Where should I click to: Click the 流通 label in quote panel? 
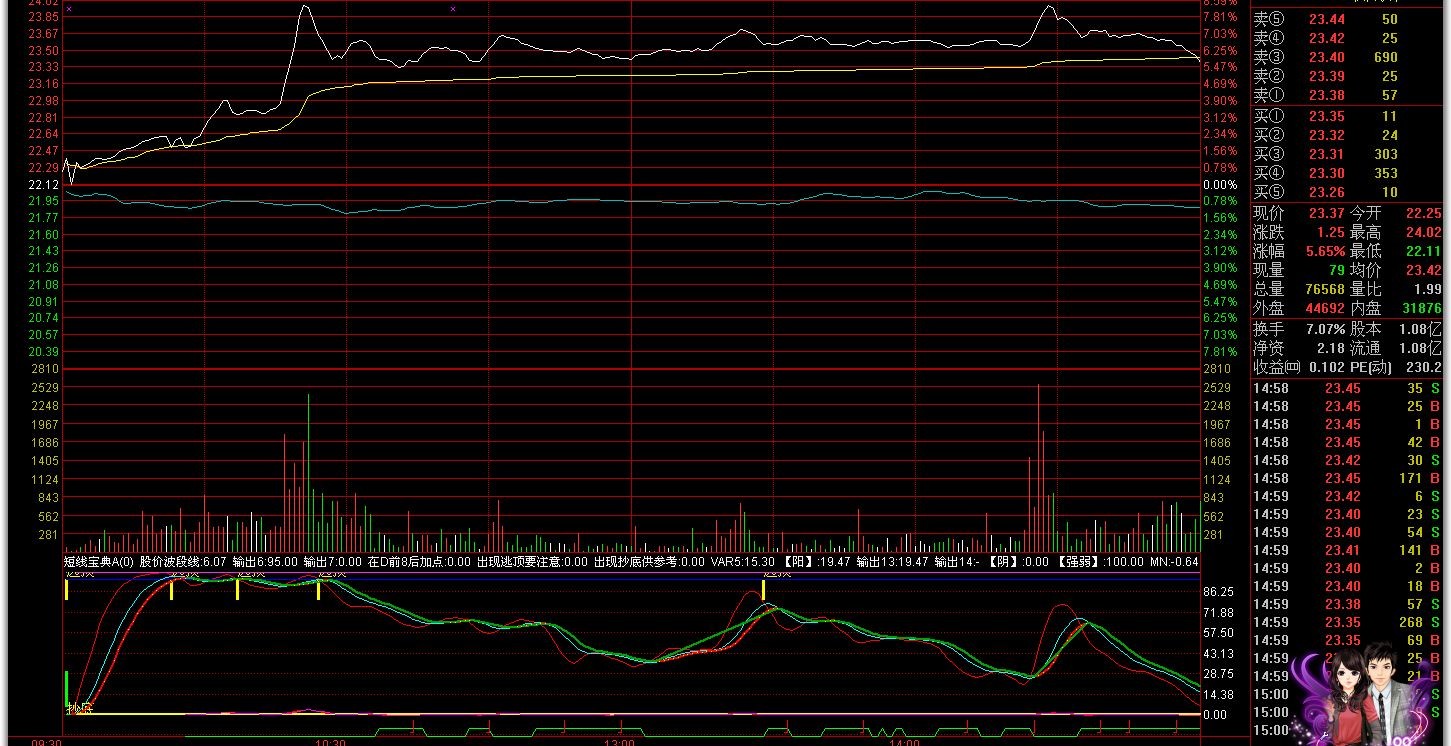[1365, 348]
